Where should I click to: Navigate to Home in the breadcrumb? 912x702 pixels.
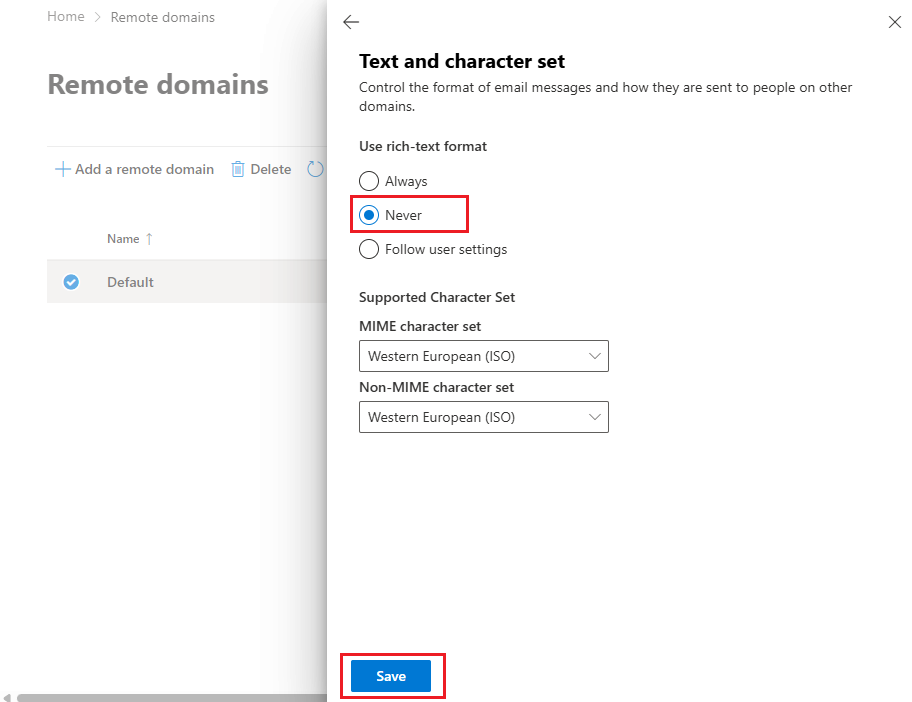click(x=66, y=17)
